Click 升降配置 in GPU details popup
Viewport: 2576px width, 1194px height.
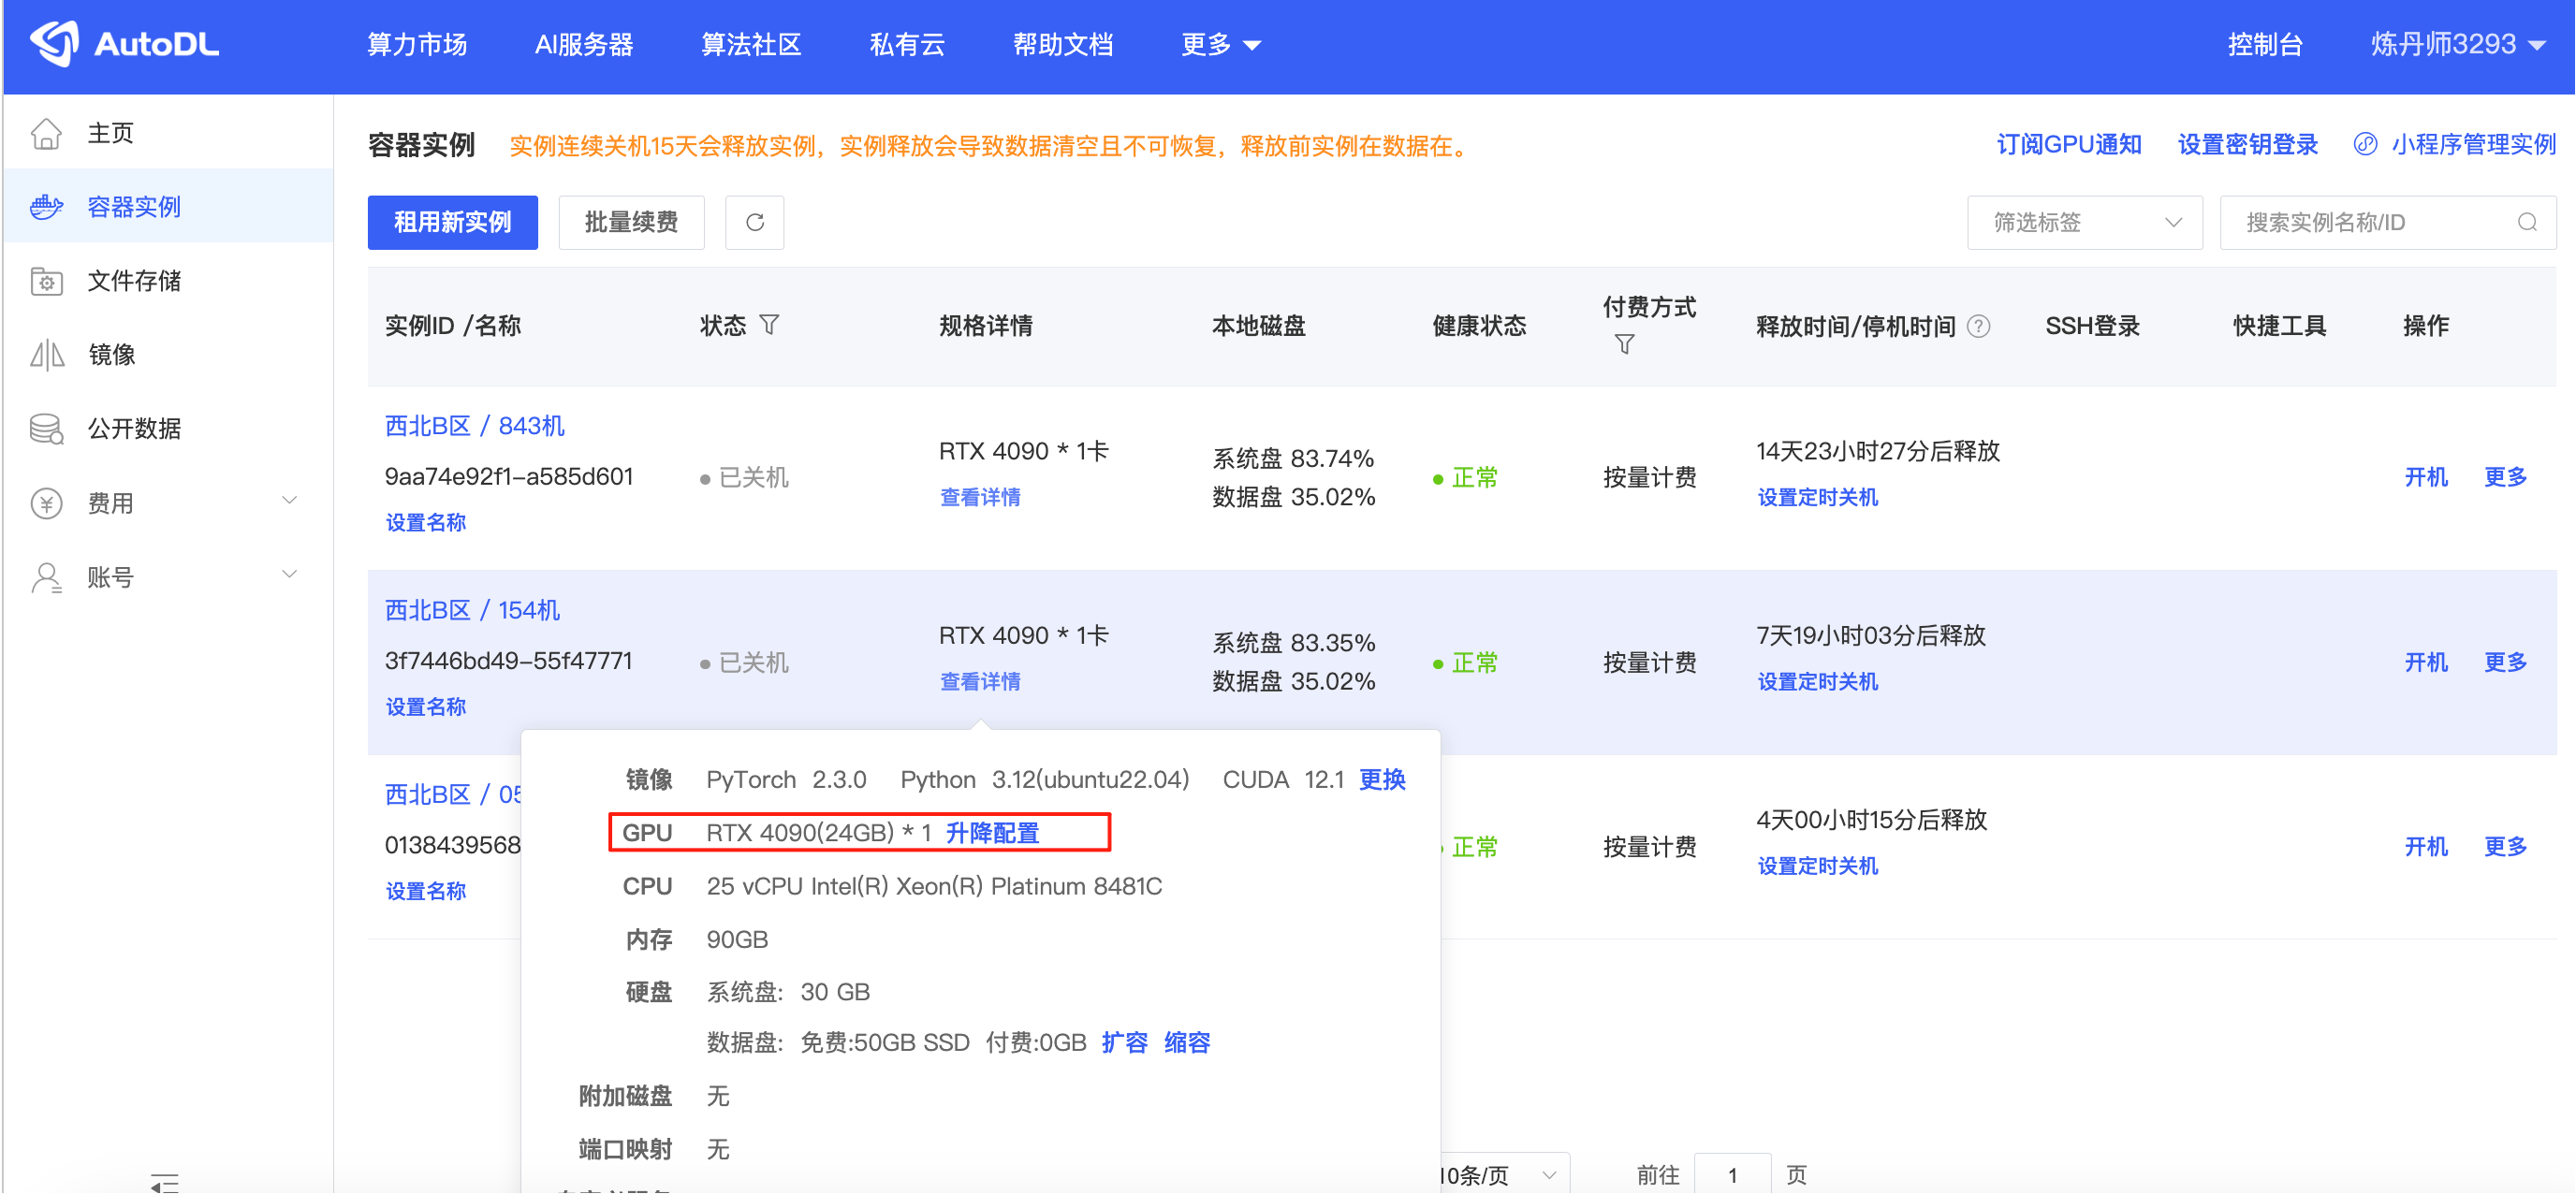(x=993, y=833)
